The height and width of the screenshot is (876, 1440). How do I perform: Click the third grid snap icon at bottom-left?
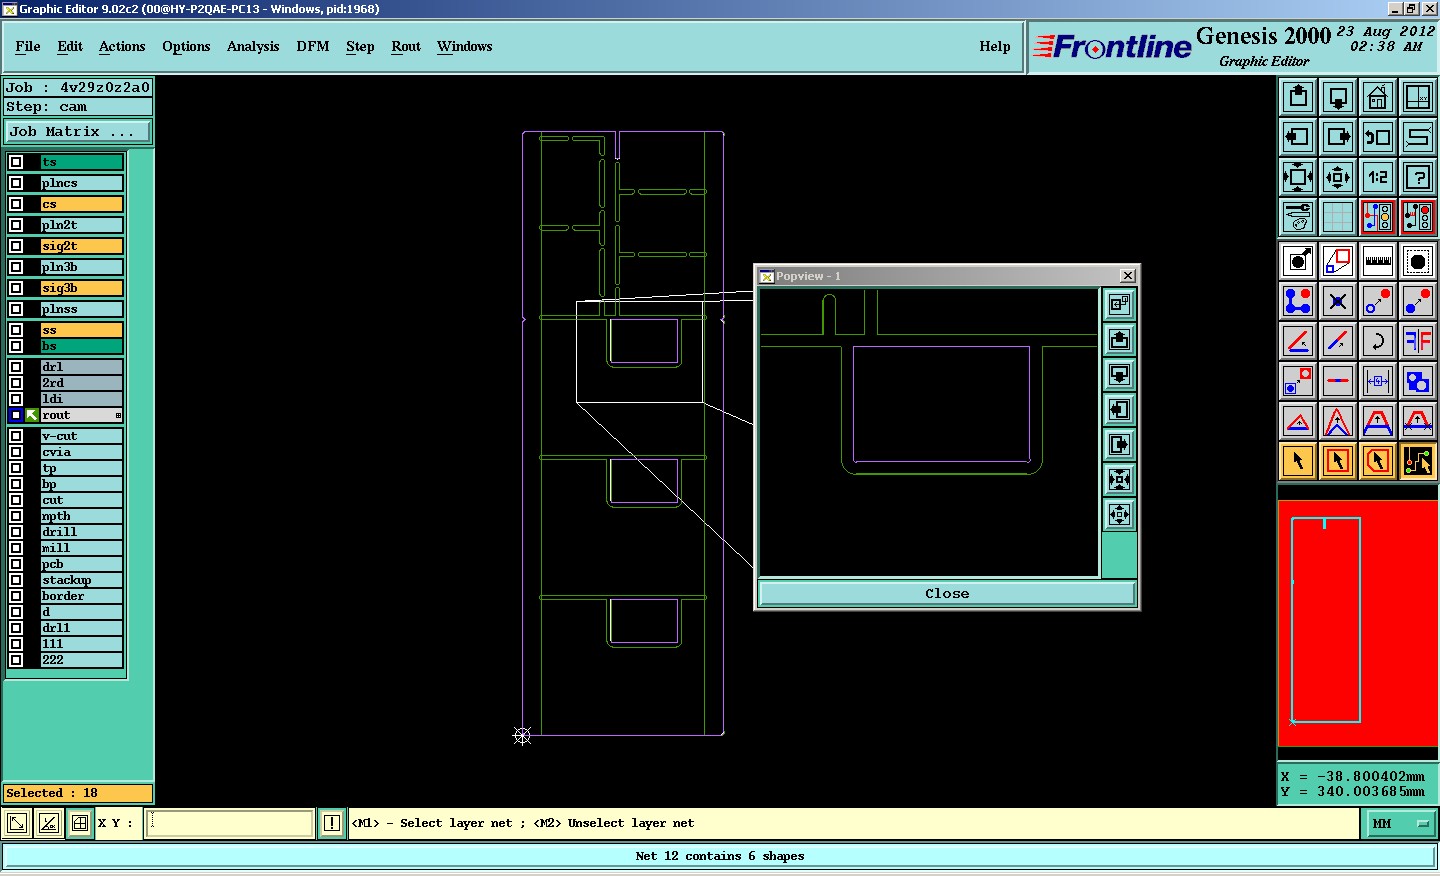(x=79, y=823)
